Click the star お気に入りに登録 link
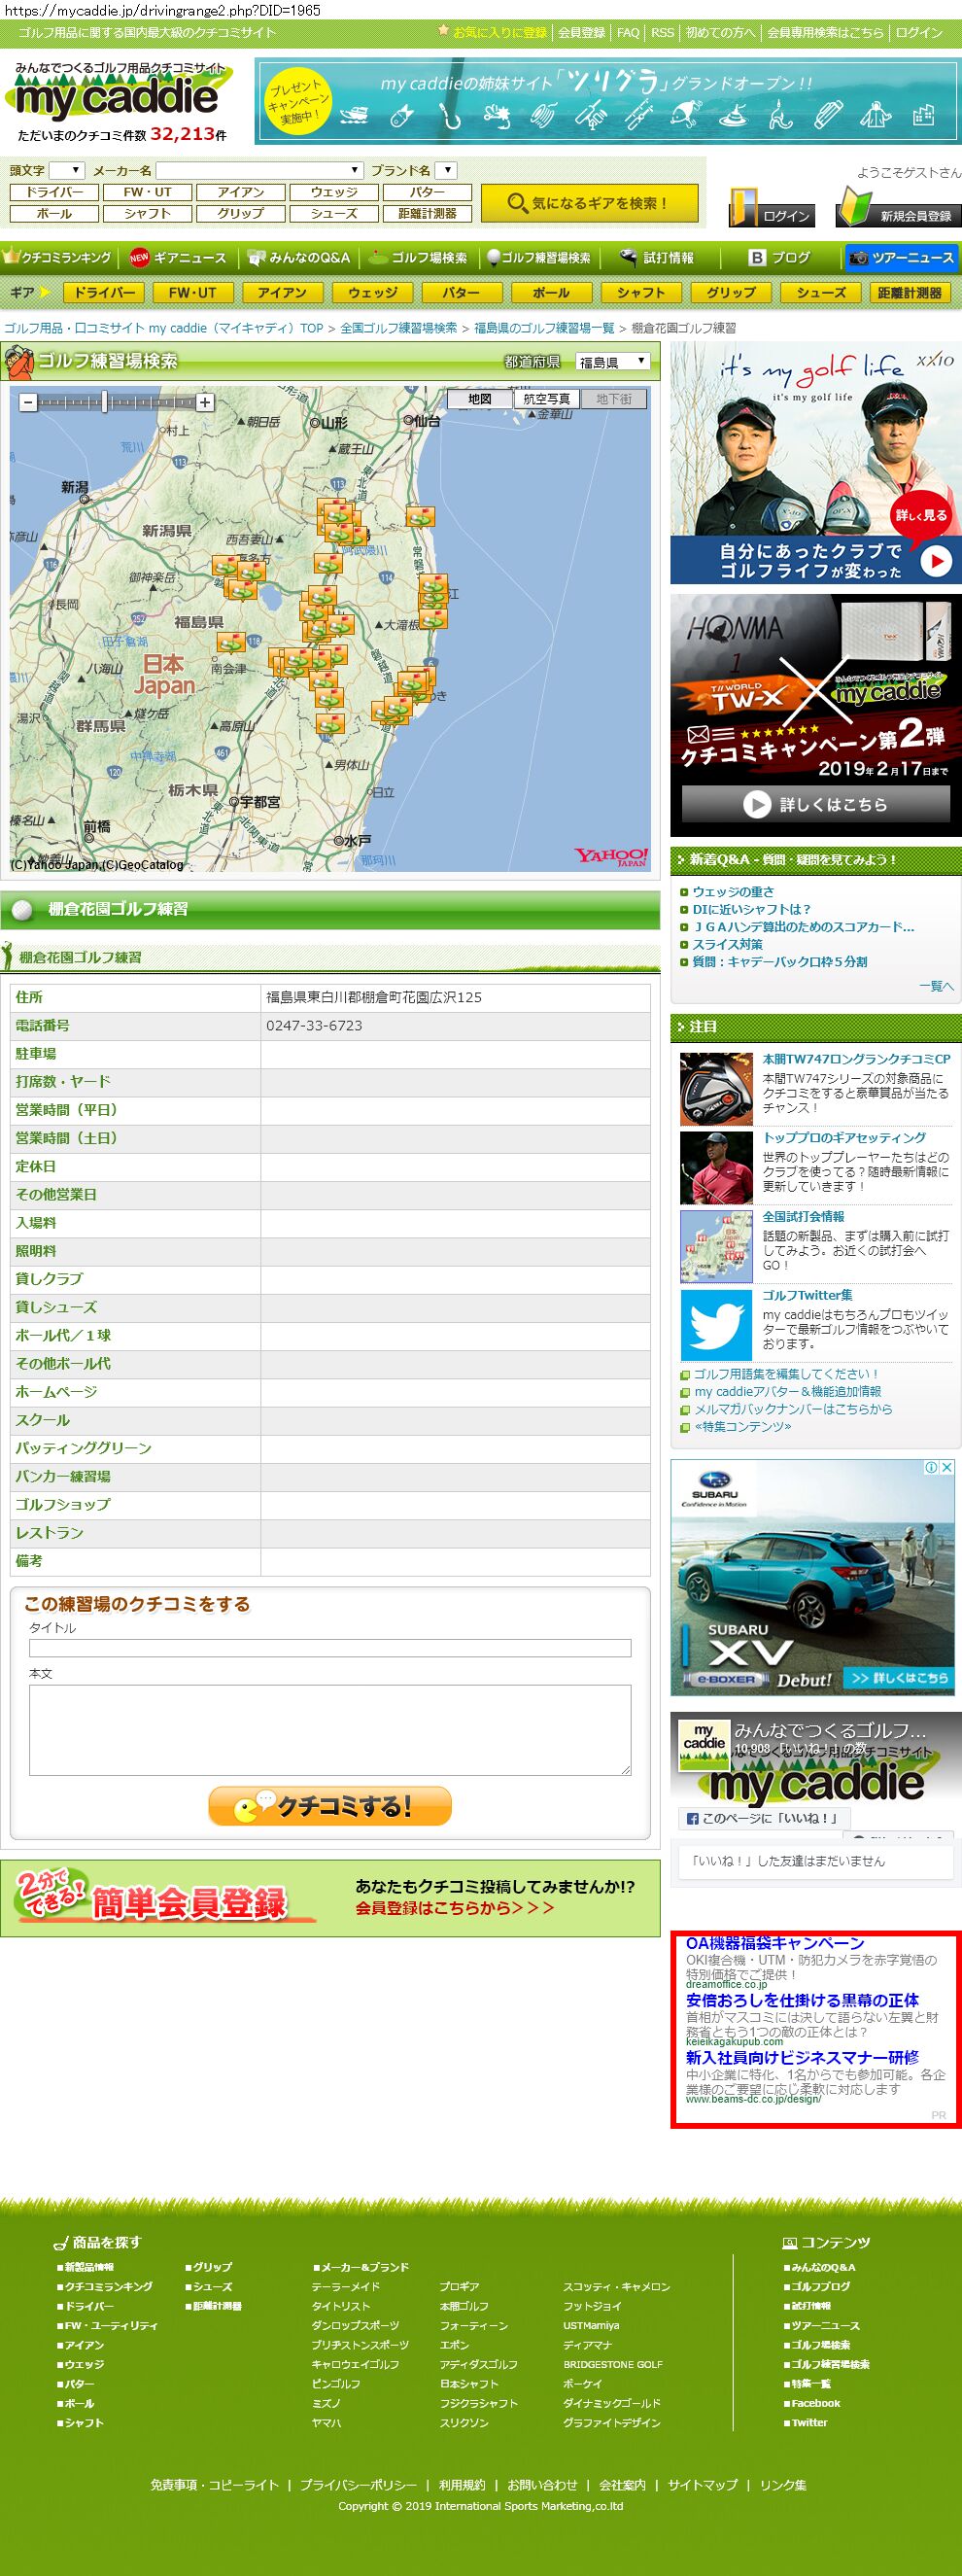Image resolution: width=962 pixels, height=2576 pixels. (x=492, y=32)
